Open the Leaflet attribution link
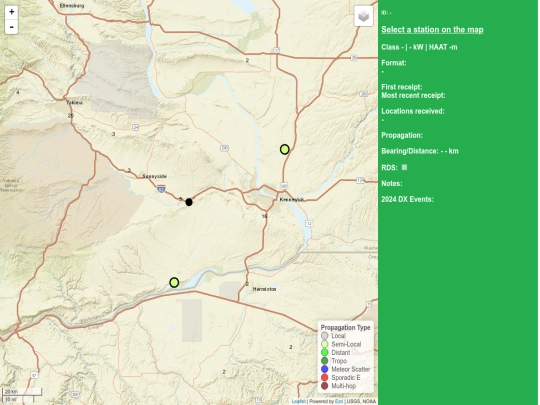Image resolution: width=540 pixels, height=405 pixels. 298,401
